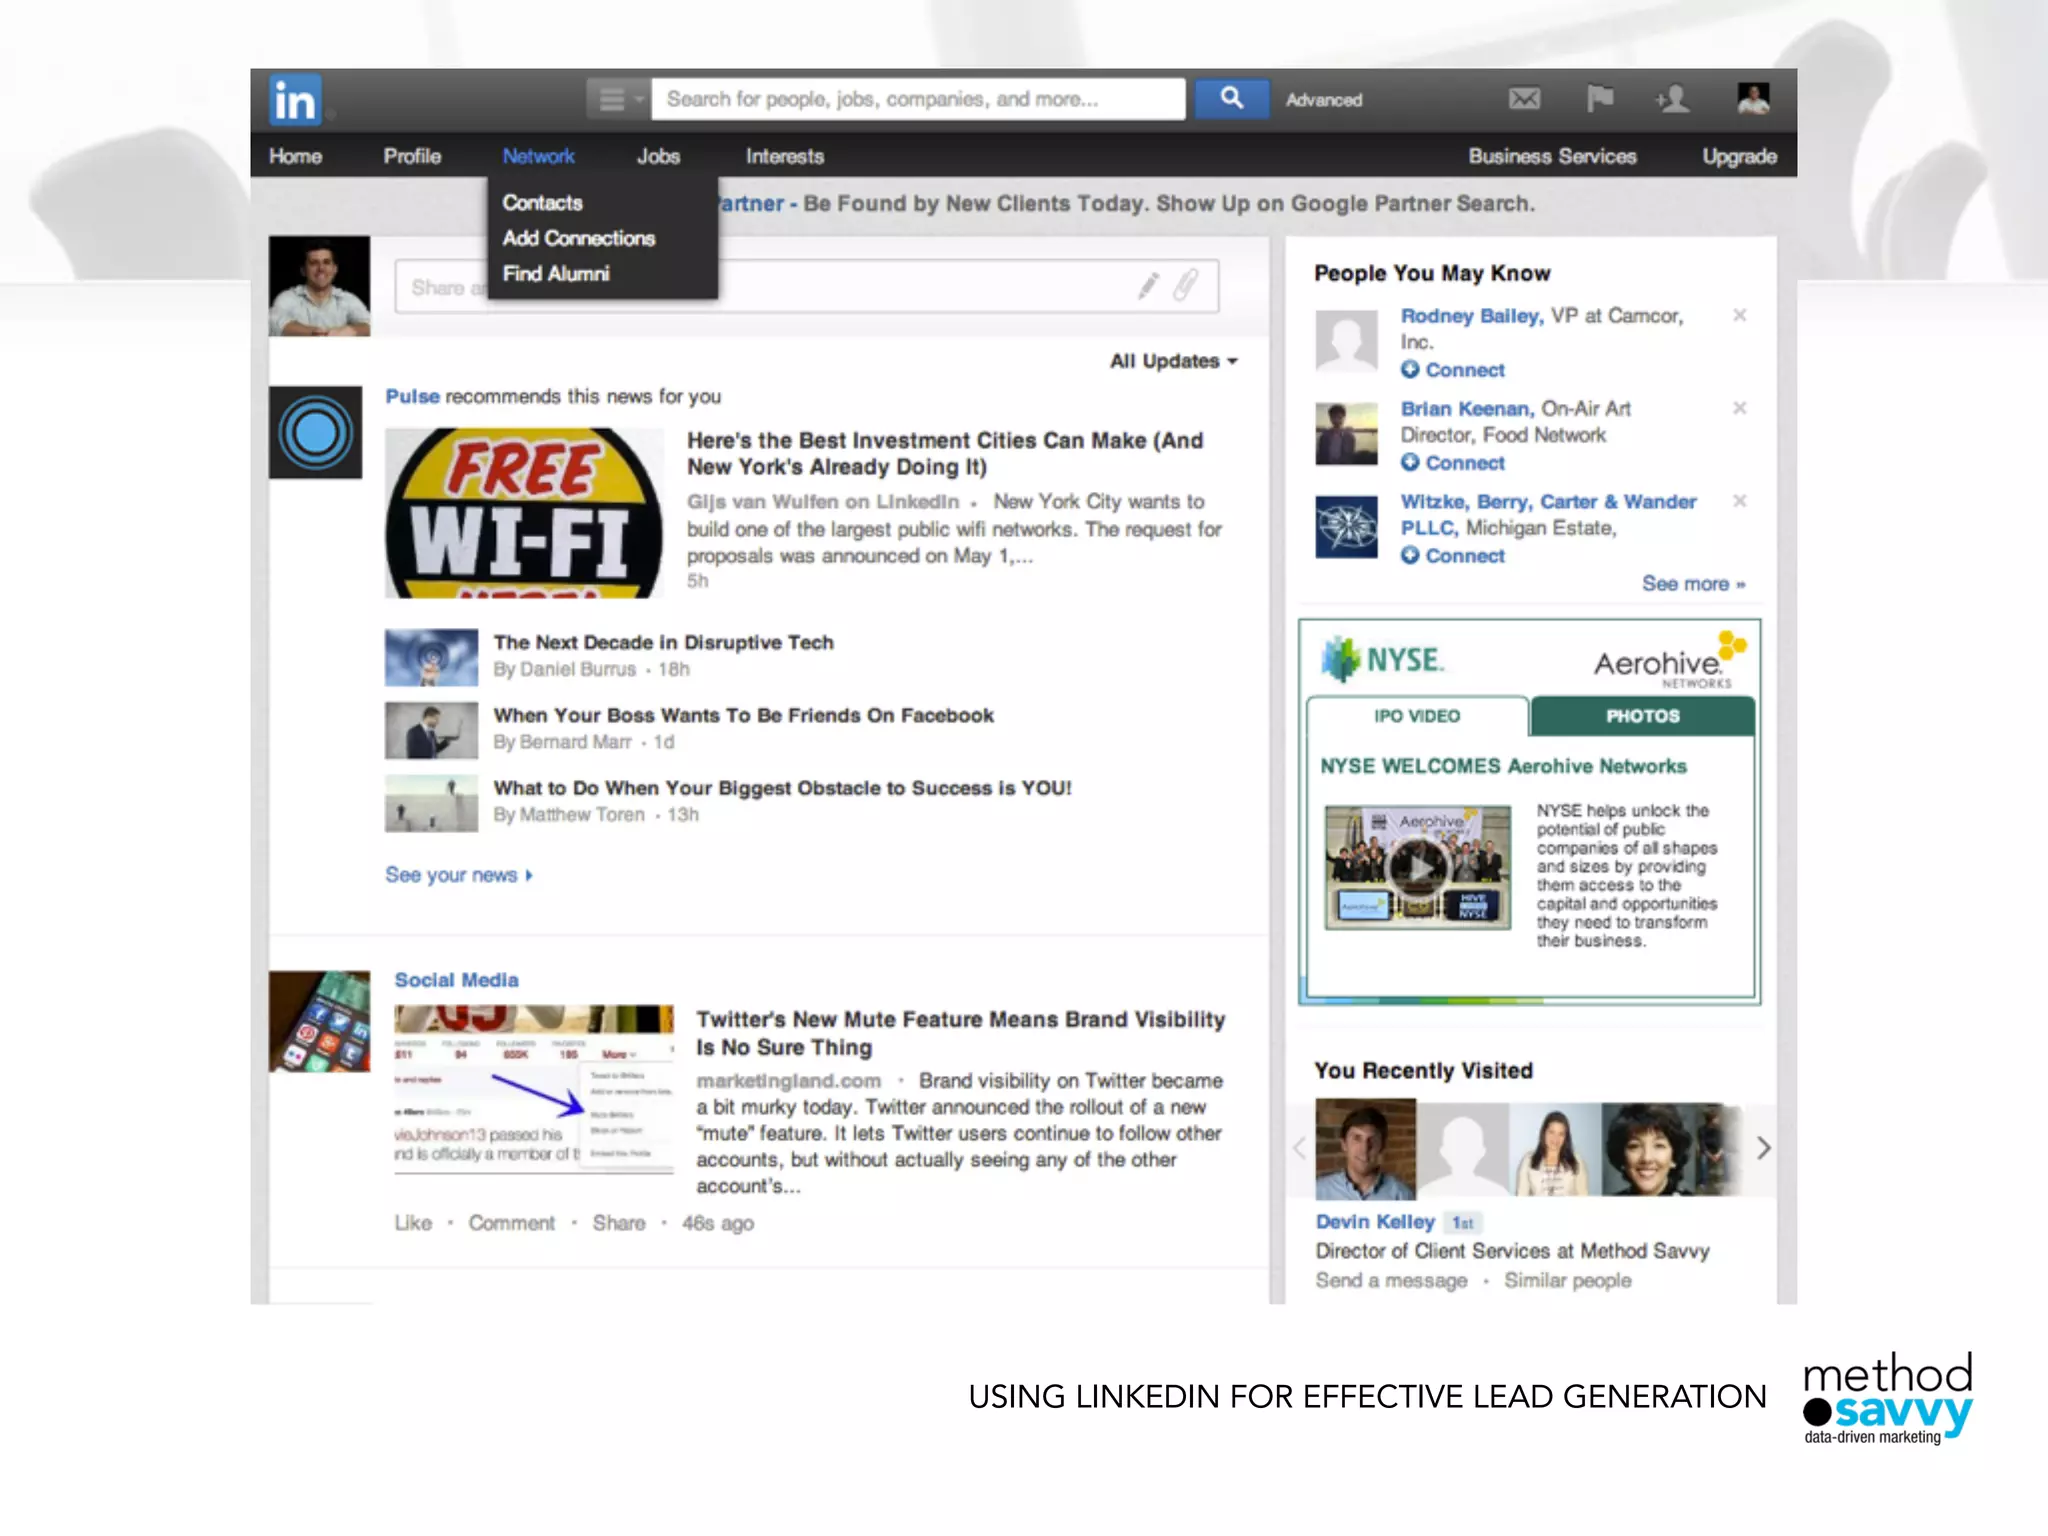Open The Next Decade in Disruptive Tech
Screen dimensions: 2048x1536
point(663,642)
